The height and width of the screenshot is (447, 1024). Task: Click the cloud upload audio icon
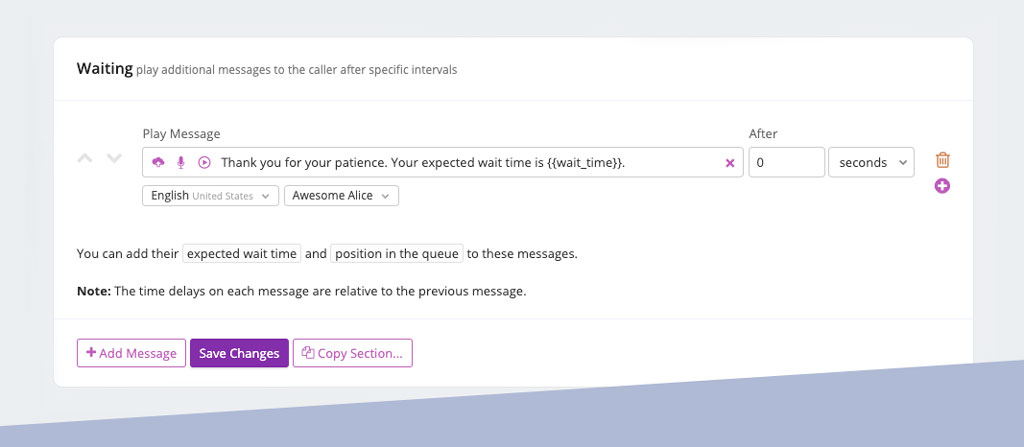(158, 162)
